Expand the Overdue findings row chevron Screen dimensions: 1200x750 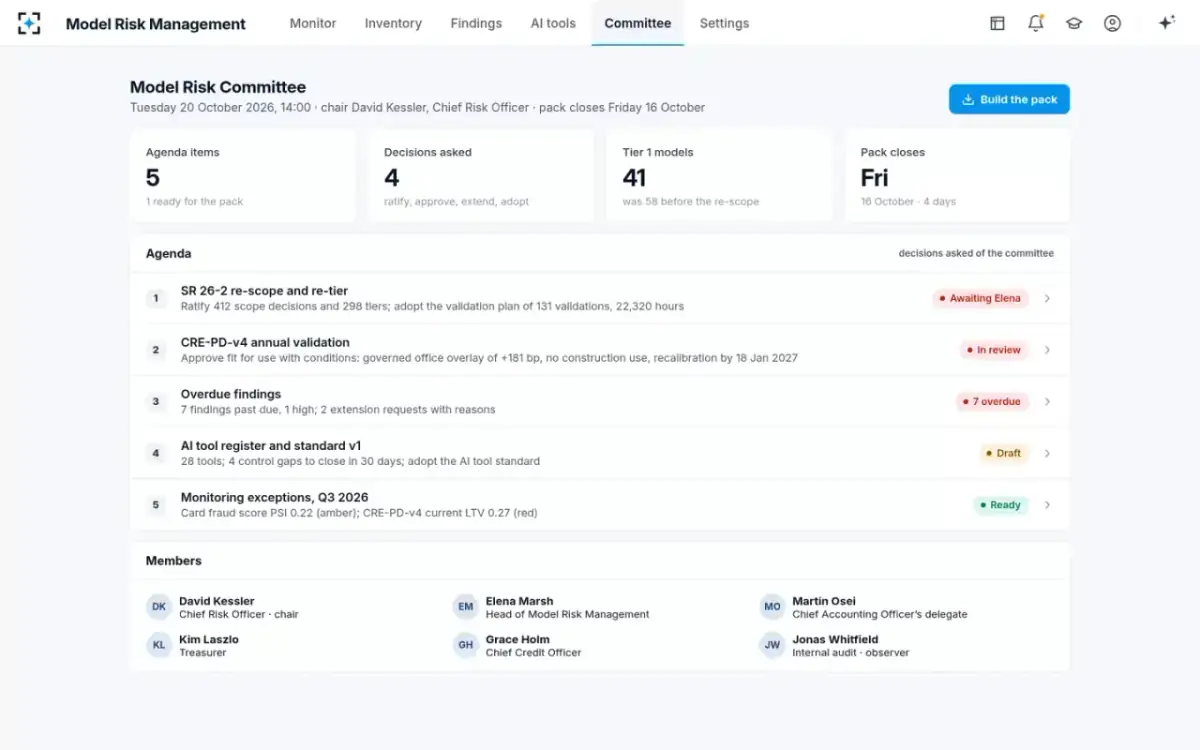[x=1047, y=402]
